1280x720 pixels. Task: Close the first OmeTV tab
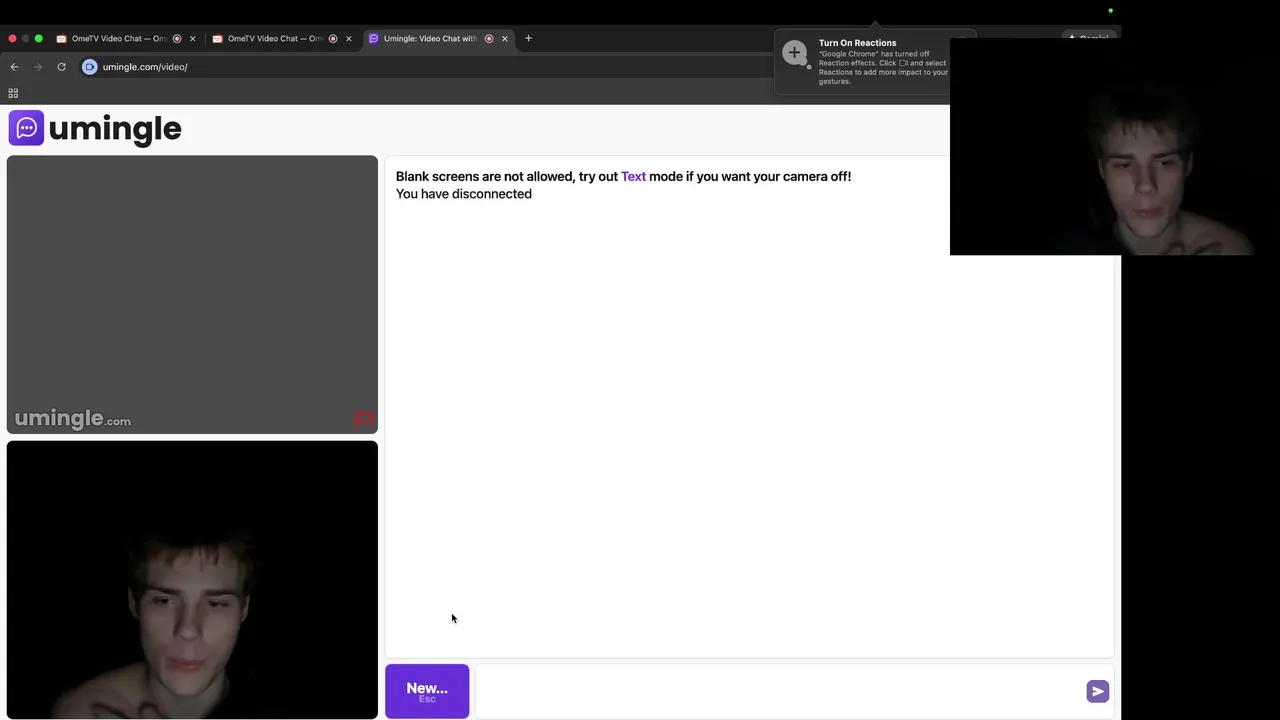(192, 39)
